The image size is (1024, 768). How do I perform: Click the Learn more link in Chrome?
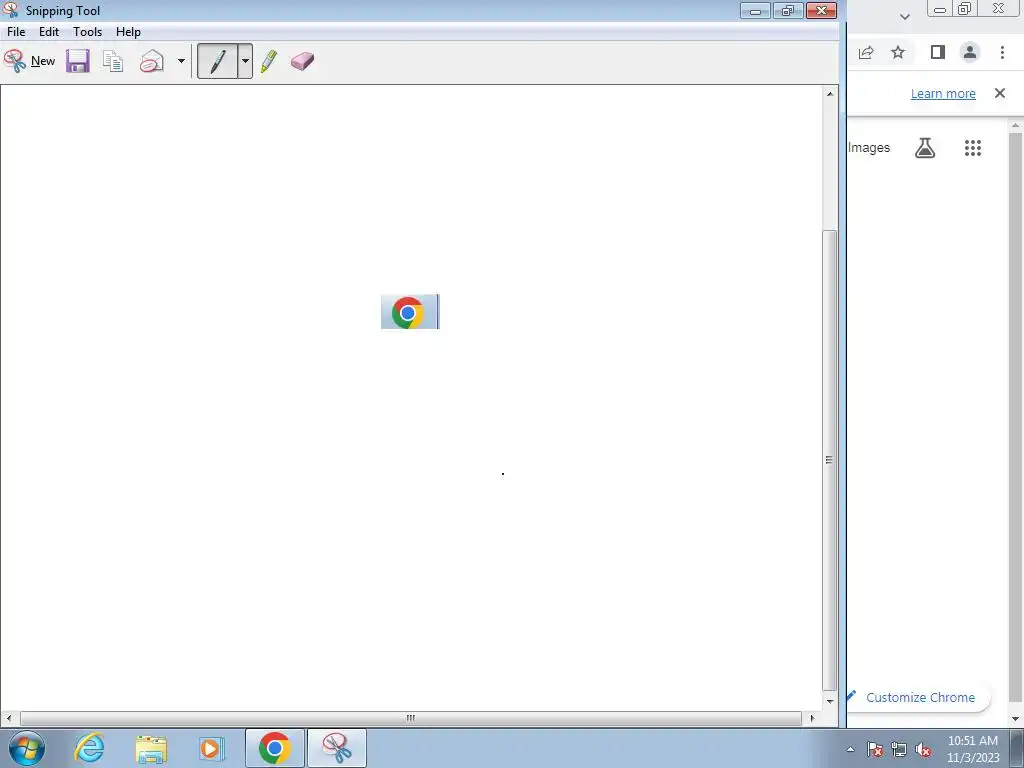pos(943,93)
